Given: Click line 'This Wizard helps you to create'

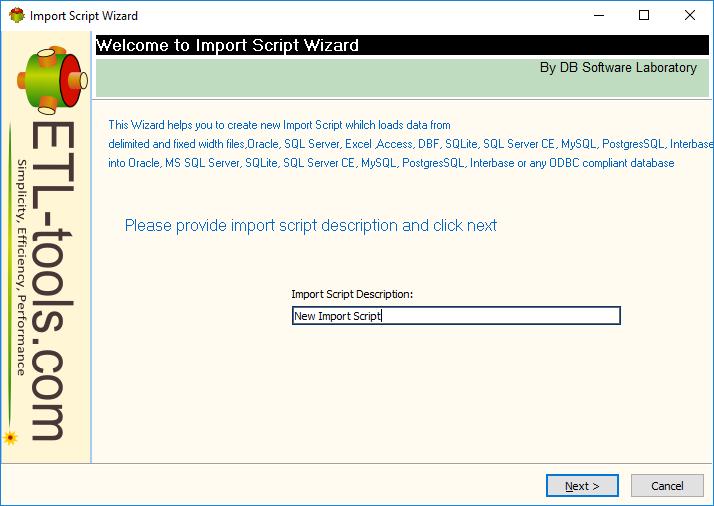Looking at the screenshot, I should [x=279, y=125].
